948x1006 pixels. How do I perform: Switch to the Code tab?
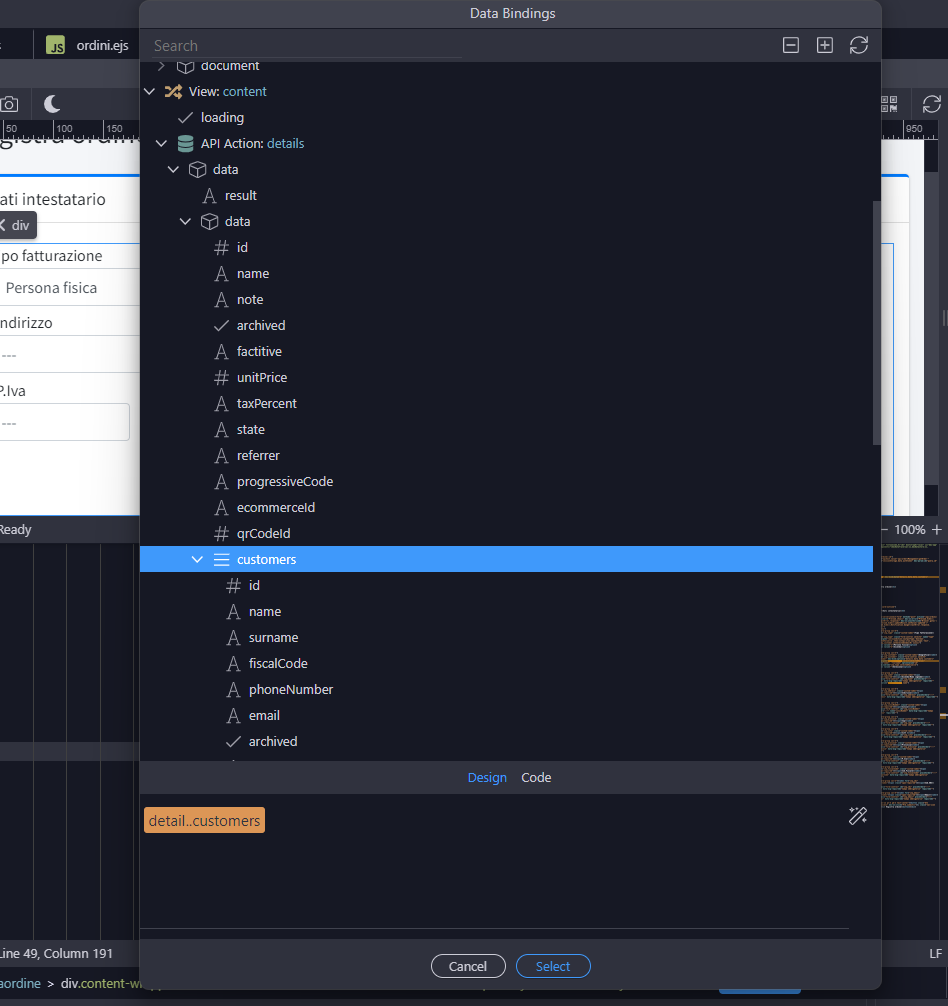coord(536,777)
